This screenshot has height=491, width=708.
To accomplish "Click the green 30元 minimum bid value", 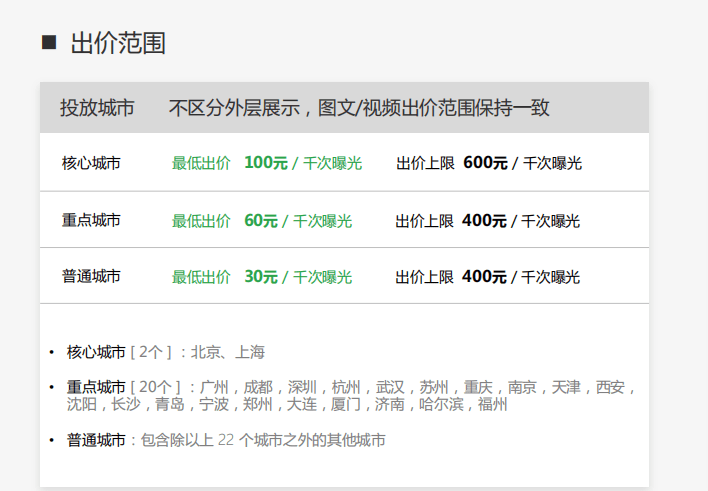I will (x=260, y=276).
